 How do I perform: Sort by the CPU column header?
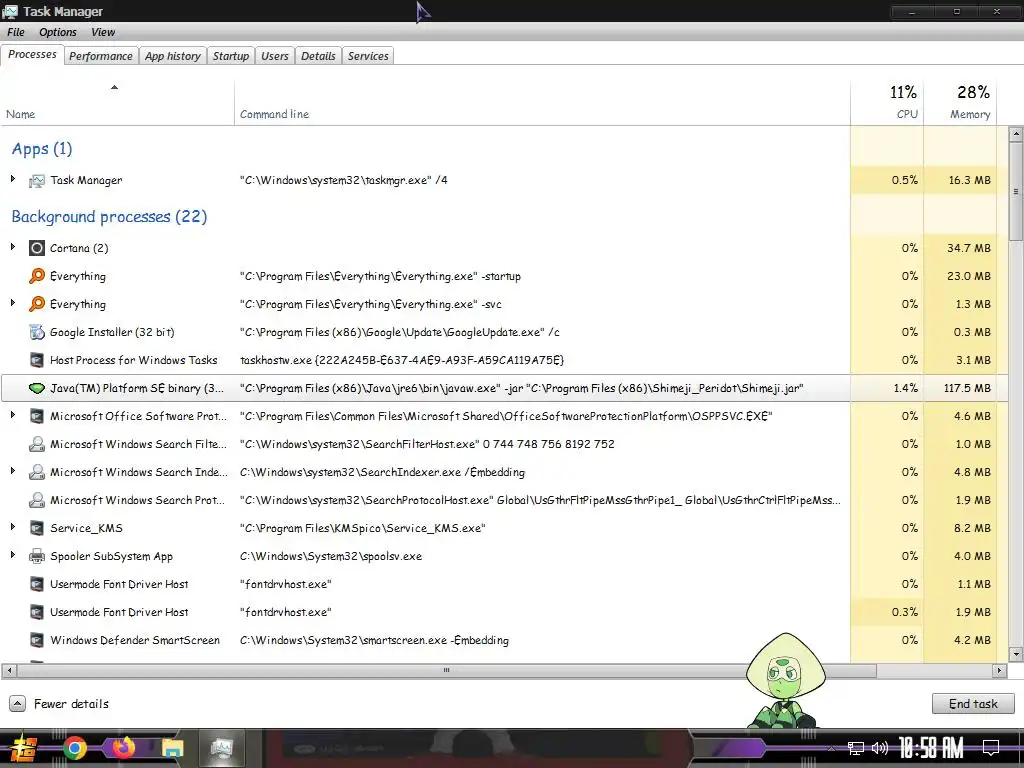(887, 103)
